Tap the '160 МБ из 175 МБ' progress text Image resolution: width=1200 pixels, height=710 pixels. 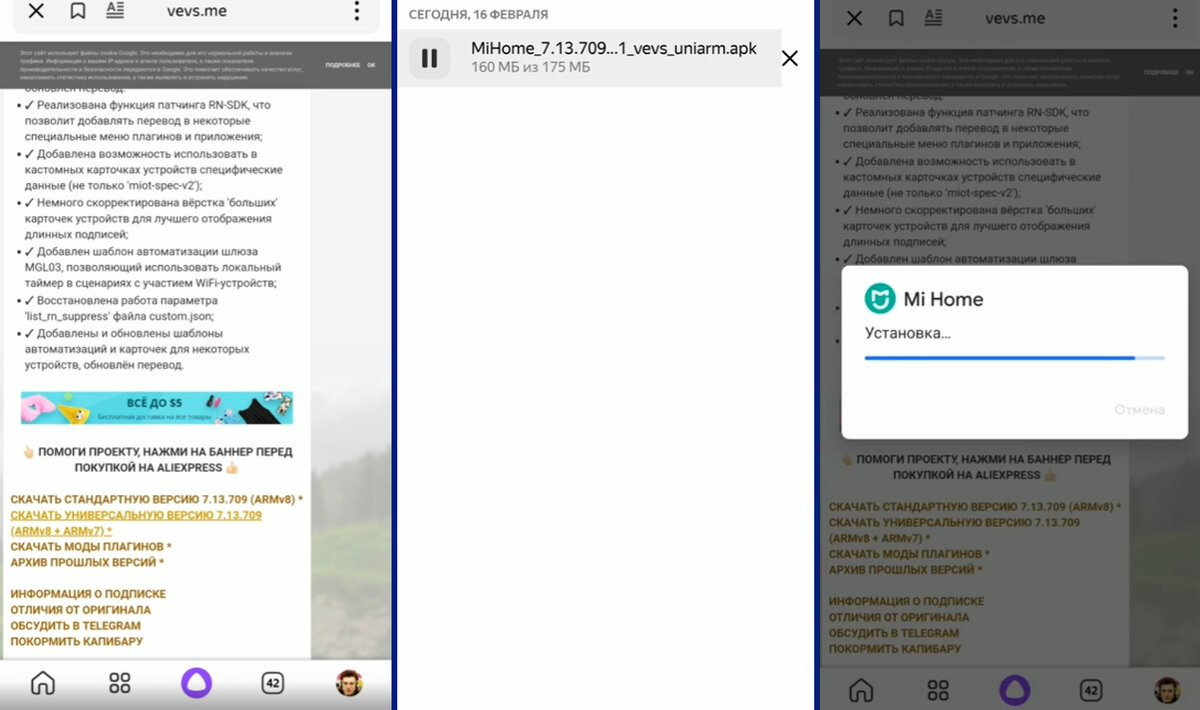[530, 68]
